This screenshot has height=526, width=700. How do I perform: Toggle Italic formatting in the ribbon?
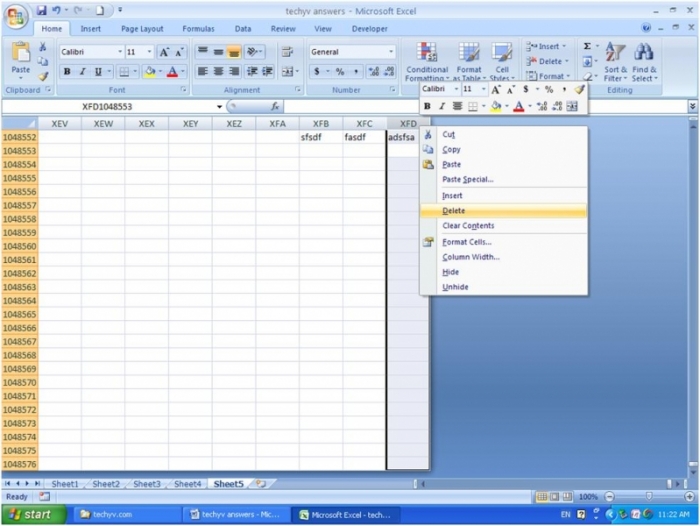(82, 72)
